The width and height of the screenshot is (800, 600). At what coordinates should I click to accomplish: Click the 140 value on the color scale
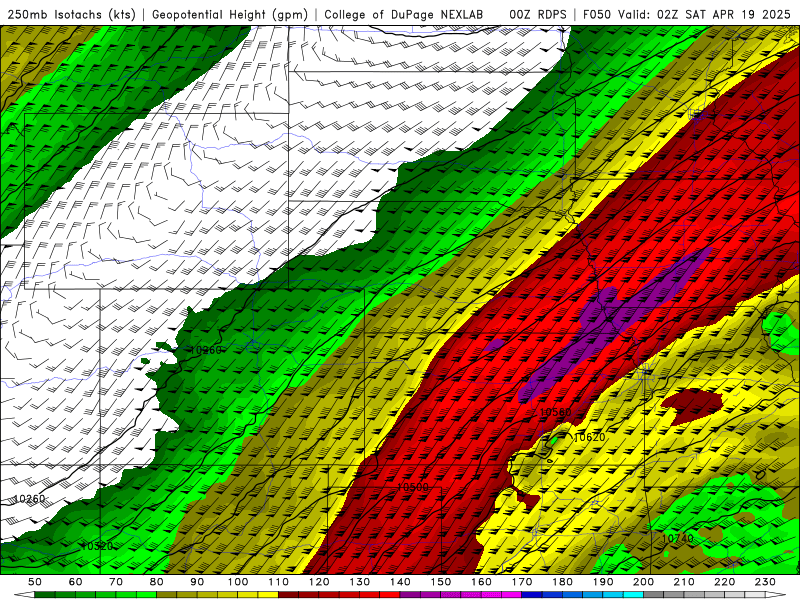tap(400, 582)
